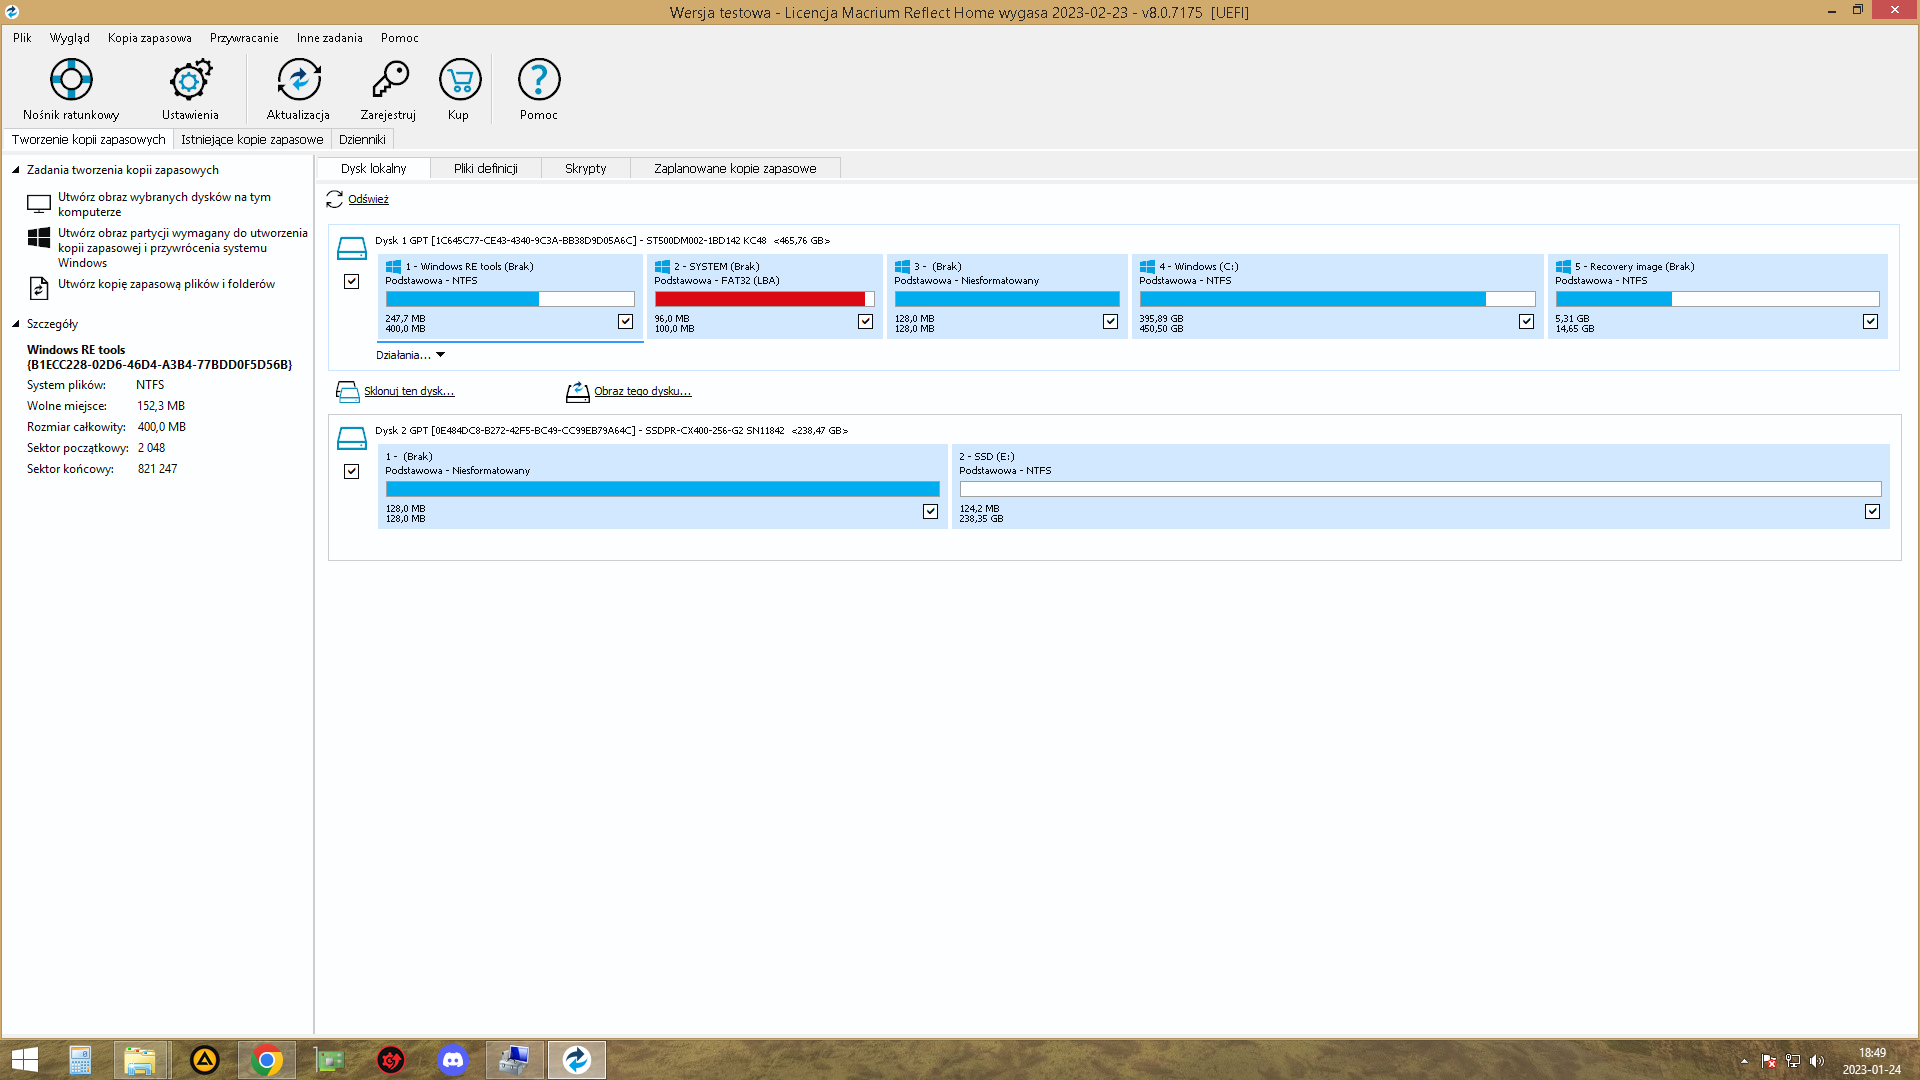Viewport: 1920px width, 1080px height.
Task: Open Kup shopping cart icon
Action: tap(459, 88)
